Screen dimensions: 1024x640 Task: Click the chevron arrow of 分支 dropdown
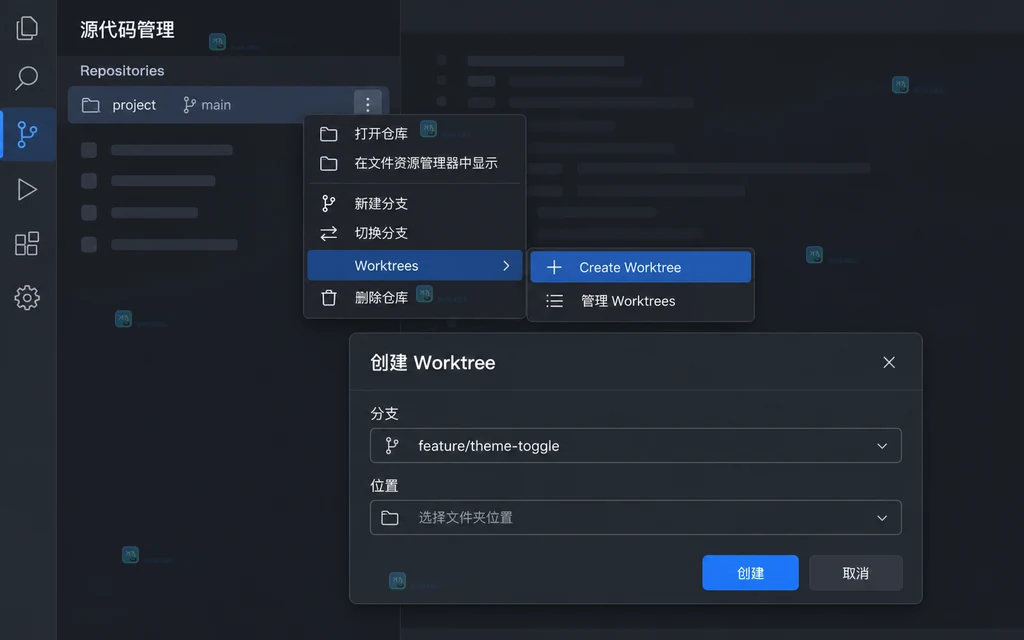pyautogui.click(x=882, y=446)
